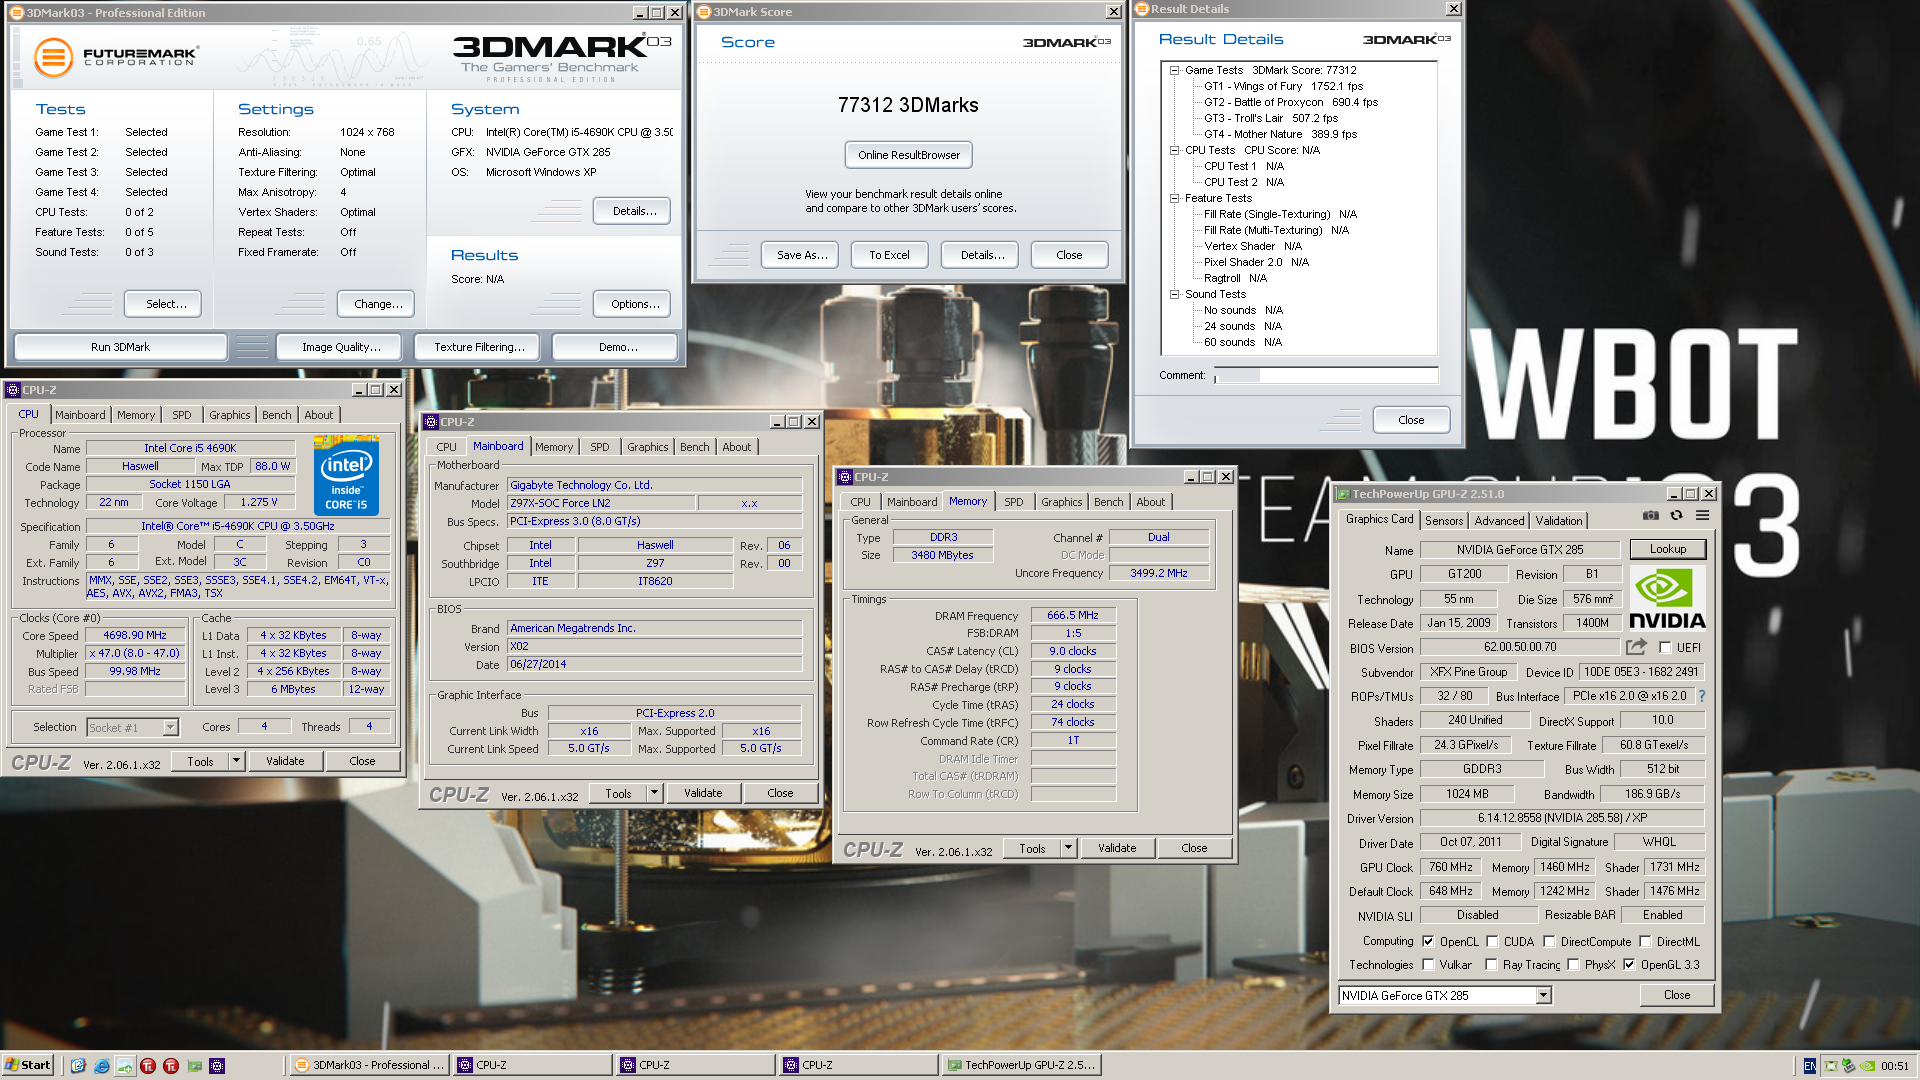
Task: Open the Validation tab in GPU-Z
Action: pyautogui.click(x=1559, y=521)
